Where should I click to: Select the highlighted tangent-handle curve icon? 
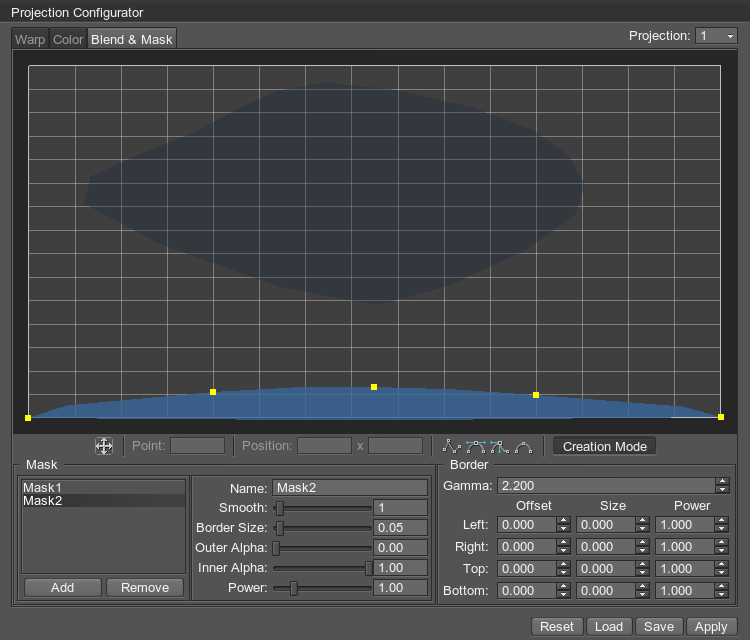click(475, 446)
